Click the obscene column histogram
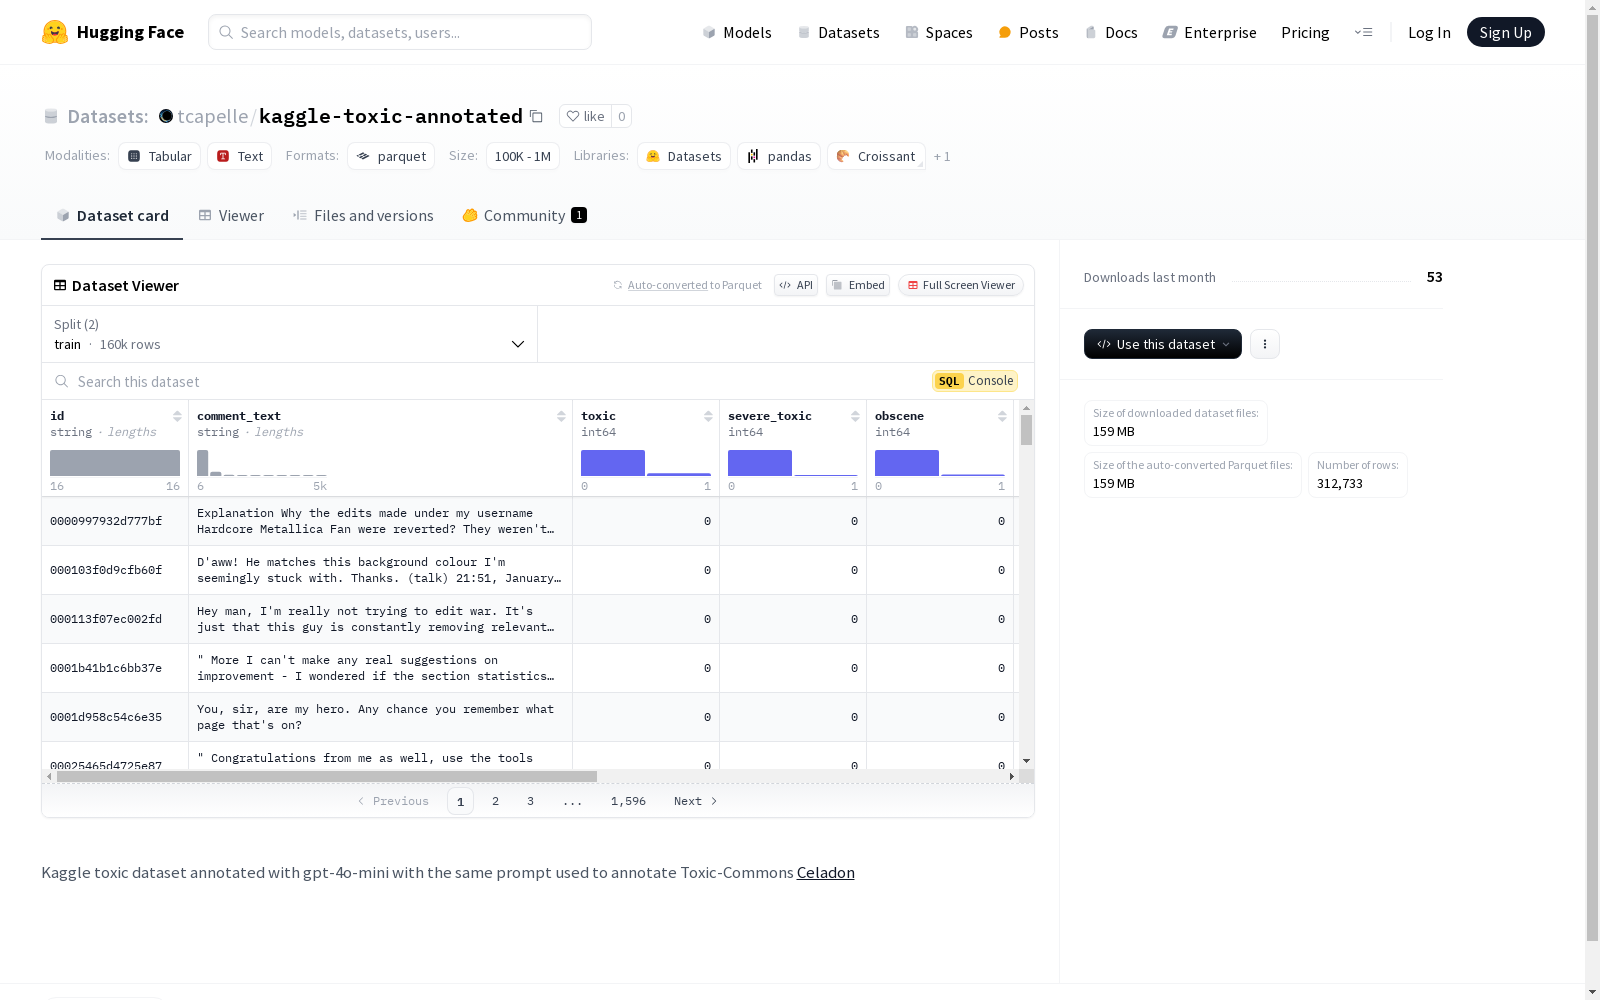The width and height of the screenshot is (1600, 1000). 940,463
